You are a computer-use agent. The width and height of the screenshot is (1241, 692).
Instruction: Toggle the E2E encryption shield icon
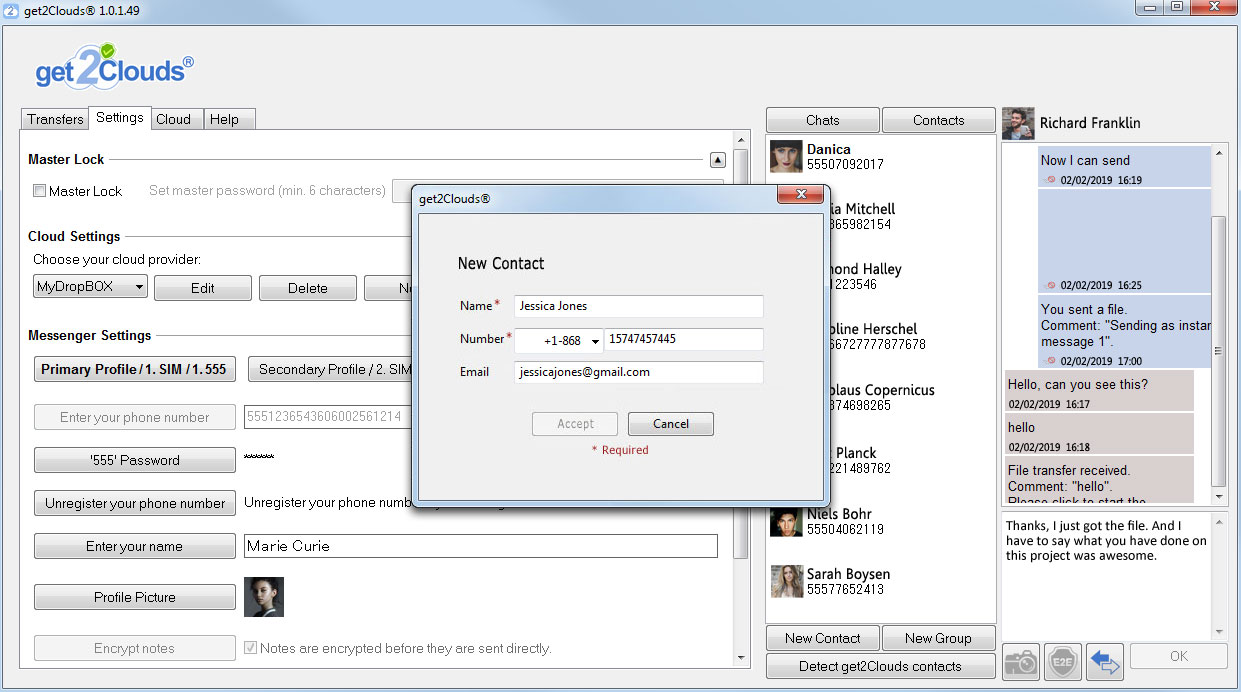(1063, 661)
